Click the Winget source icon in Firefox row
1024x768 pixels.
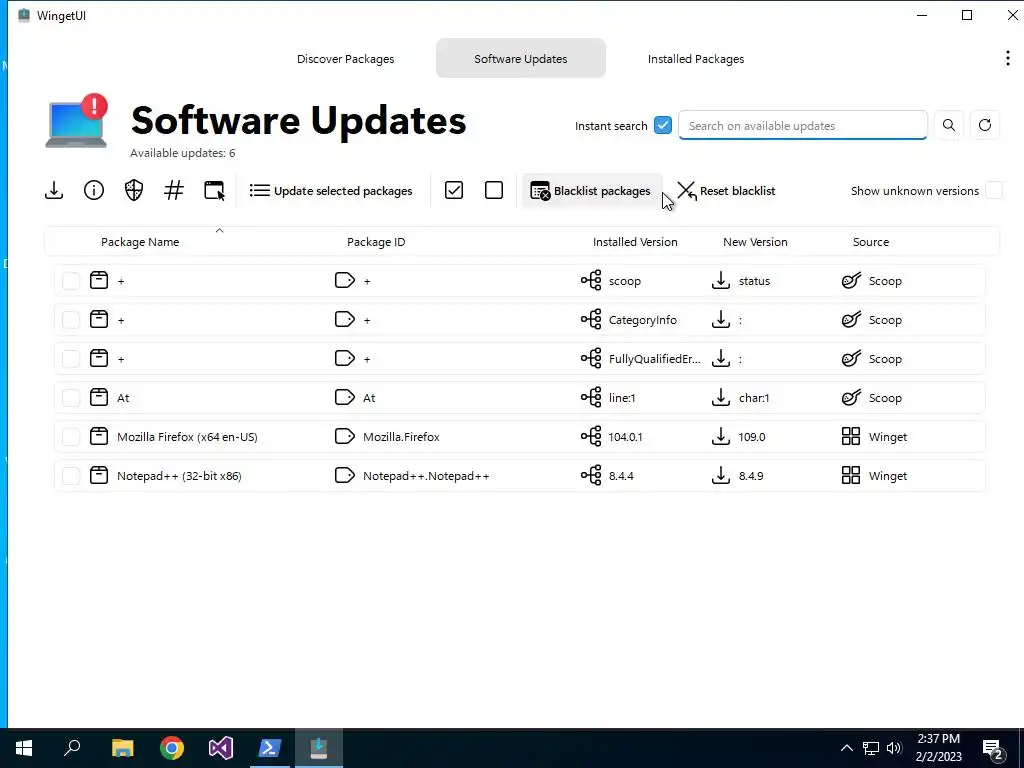(851, 436)
